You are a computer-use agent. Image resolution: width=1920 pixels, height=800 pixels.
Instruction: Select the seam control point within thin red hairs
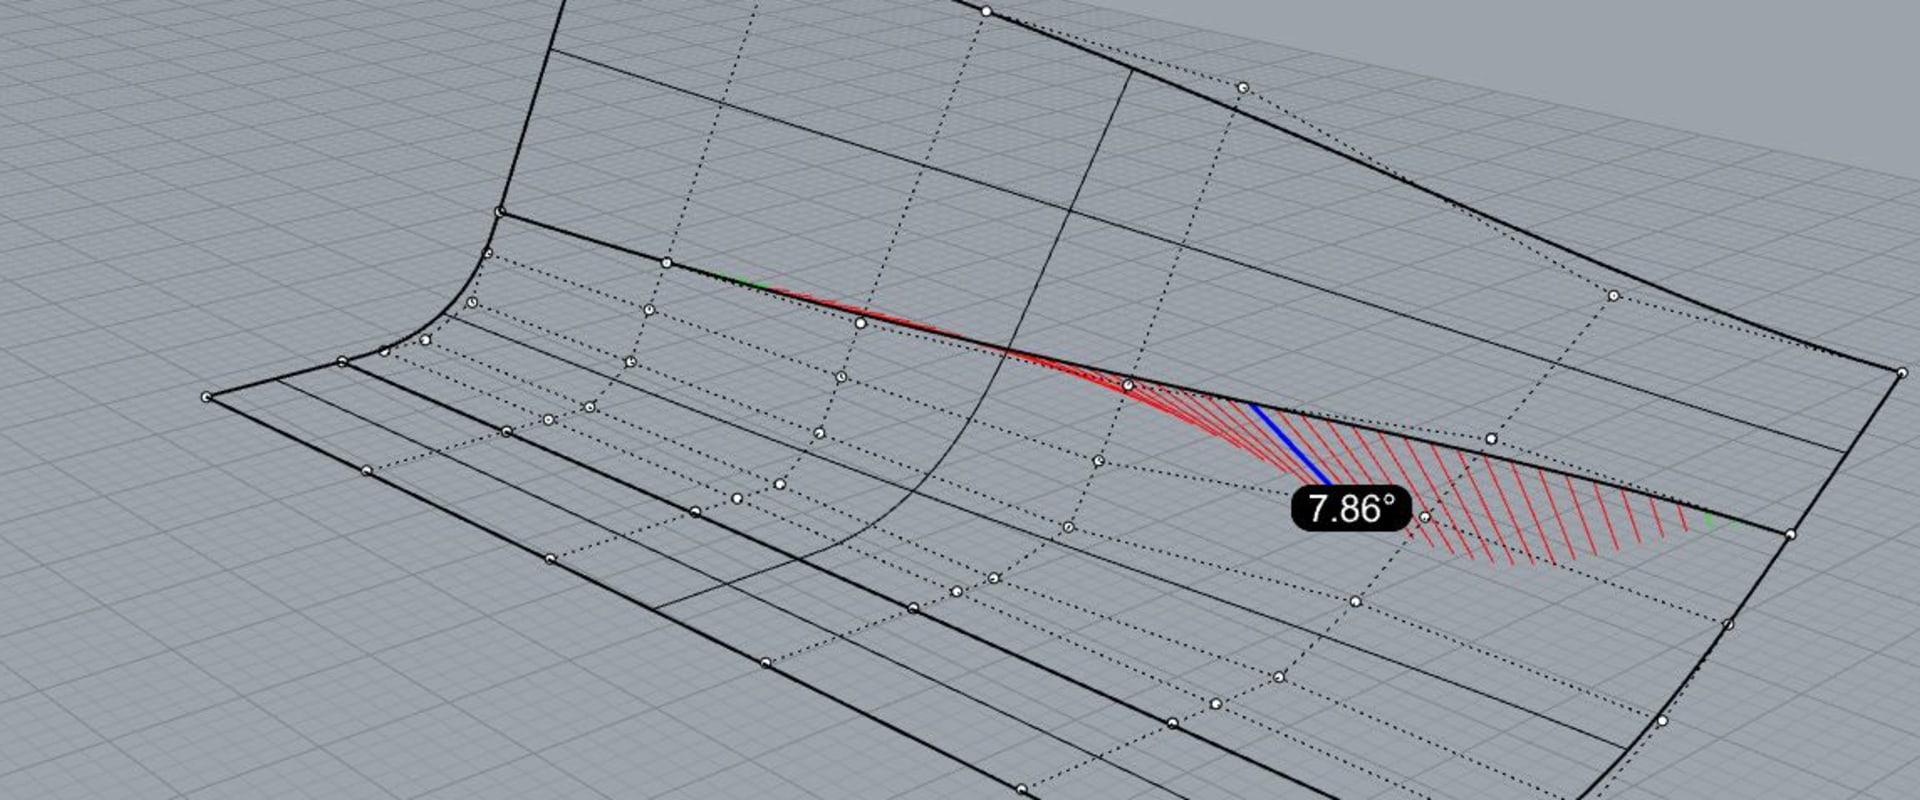[x=860, y=323]
